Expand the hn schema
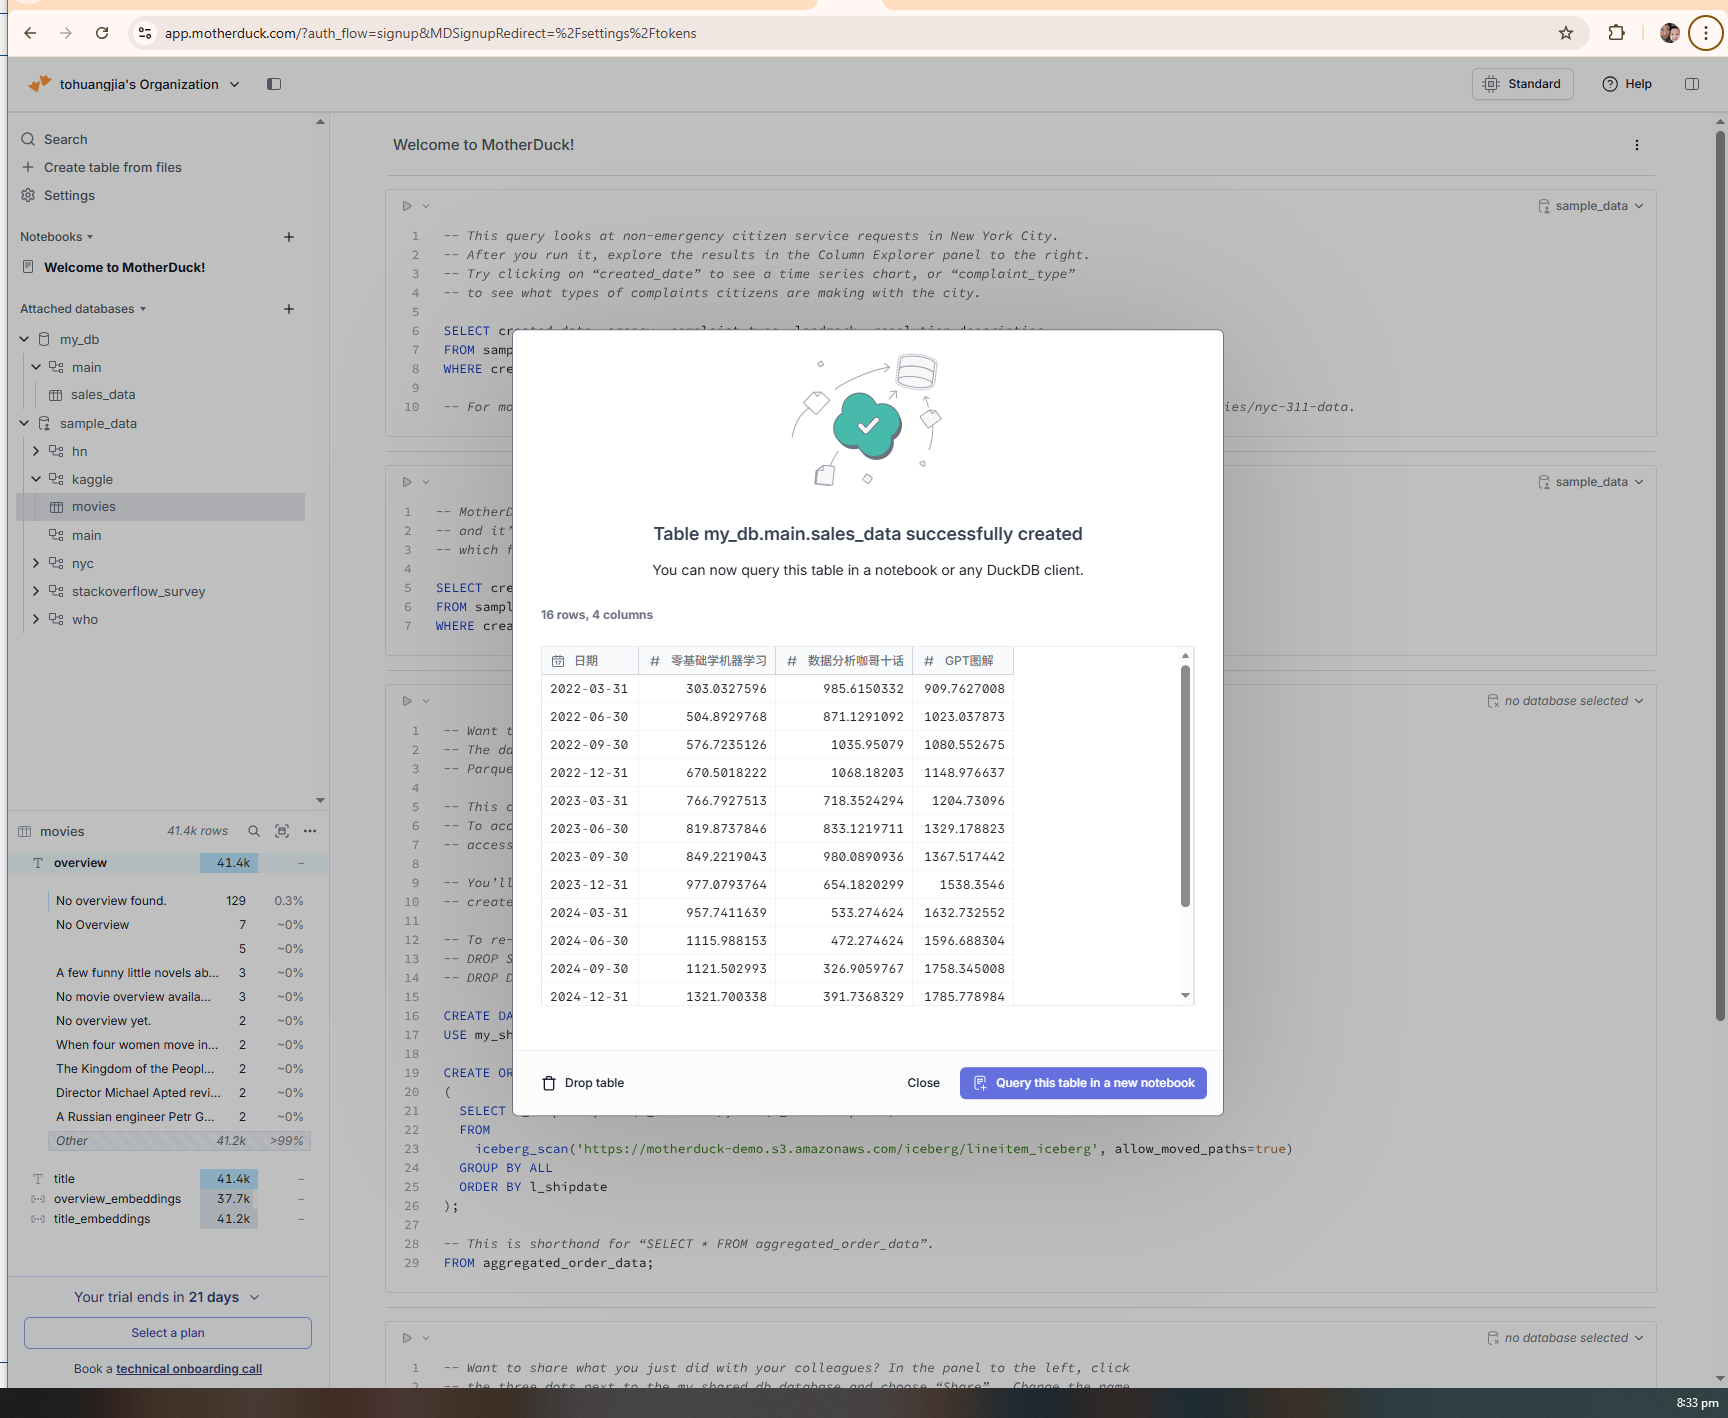The width and height of the screenshot is (1728, 1418). coord(36,451)
